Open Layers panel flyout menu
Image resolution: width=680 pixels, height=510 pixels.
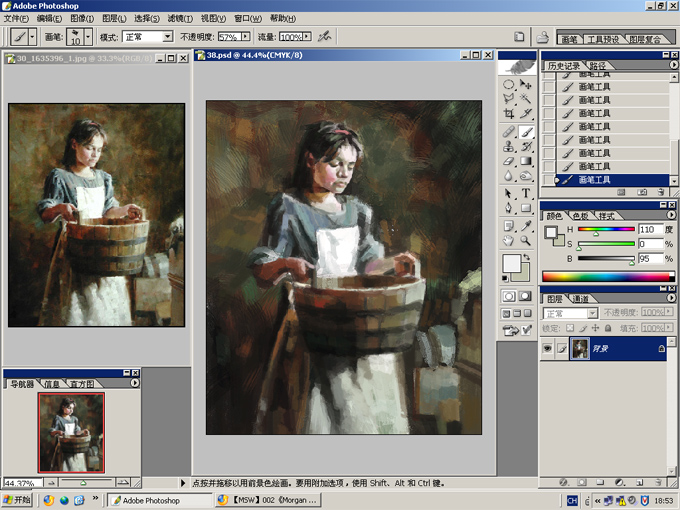[671, 298]
